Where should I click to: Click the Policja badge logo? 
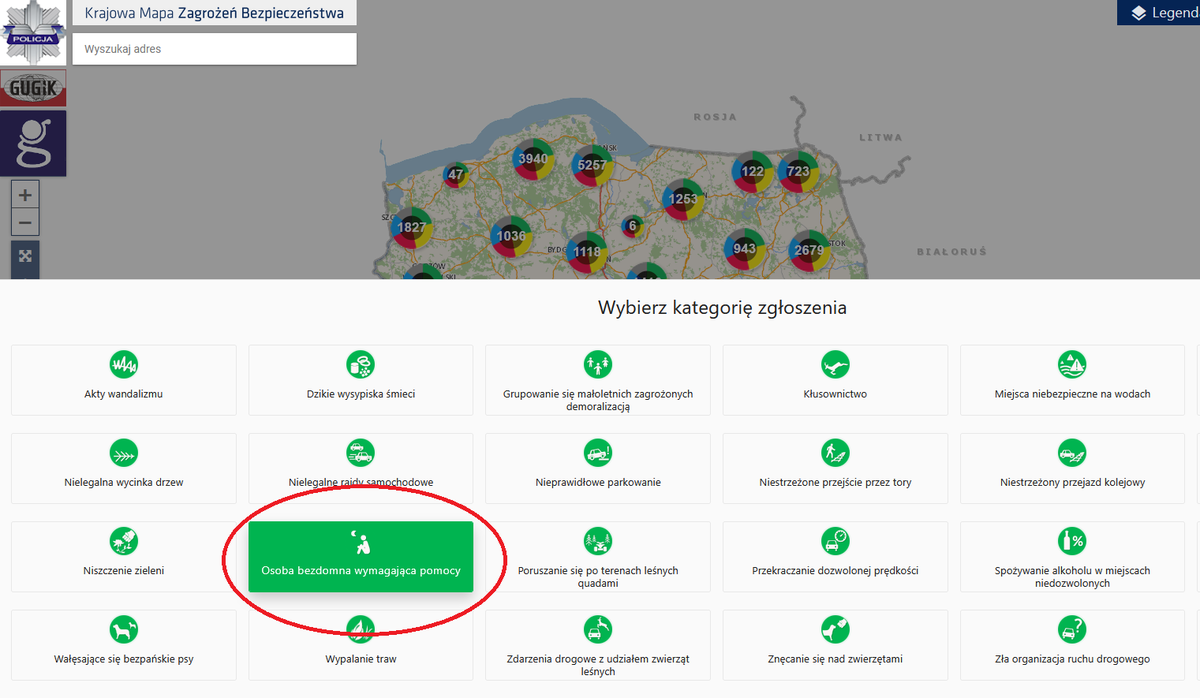[33, 32]
